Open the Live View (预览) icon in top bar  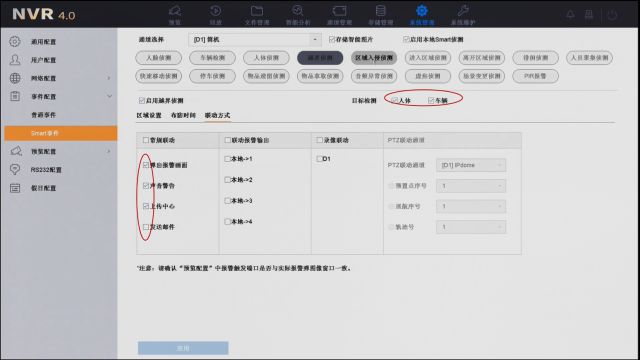pyautogui.click(x=175, y=11)
